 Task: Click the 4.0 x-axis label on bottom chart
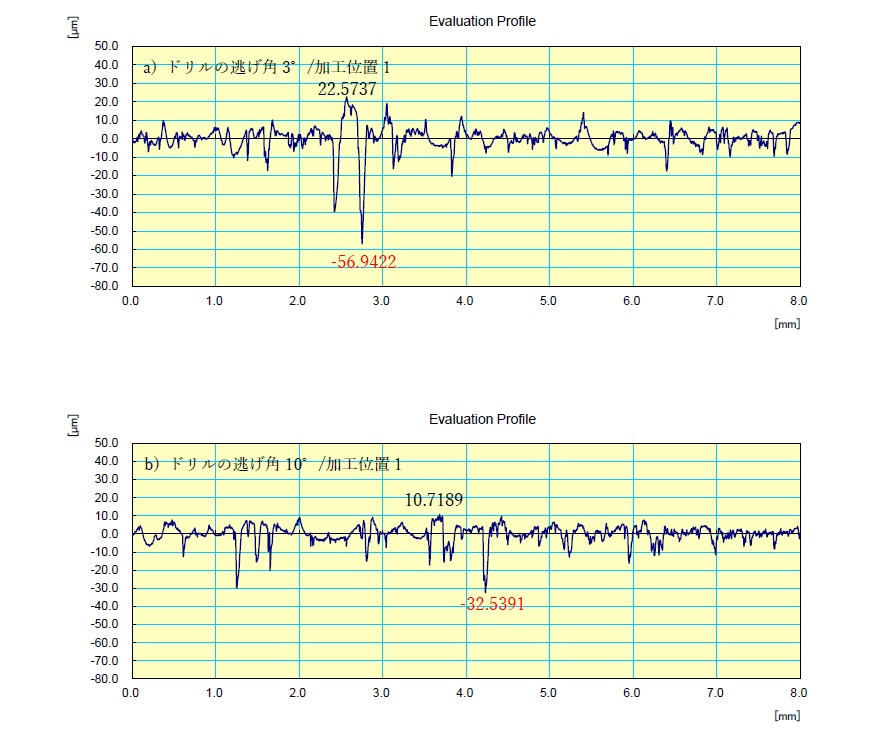pyautogui.click(x=465, y=693)
